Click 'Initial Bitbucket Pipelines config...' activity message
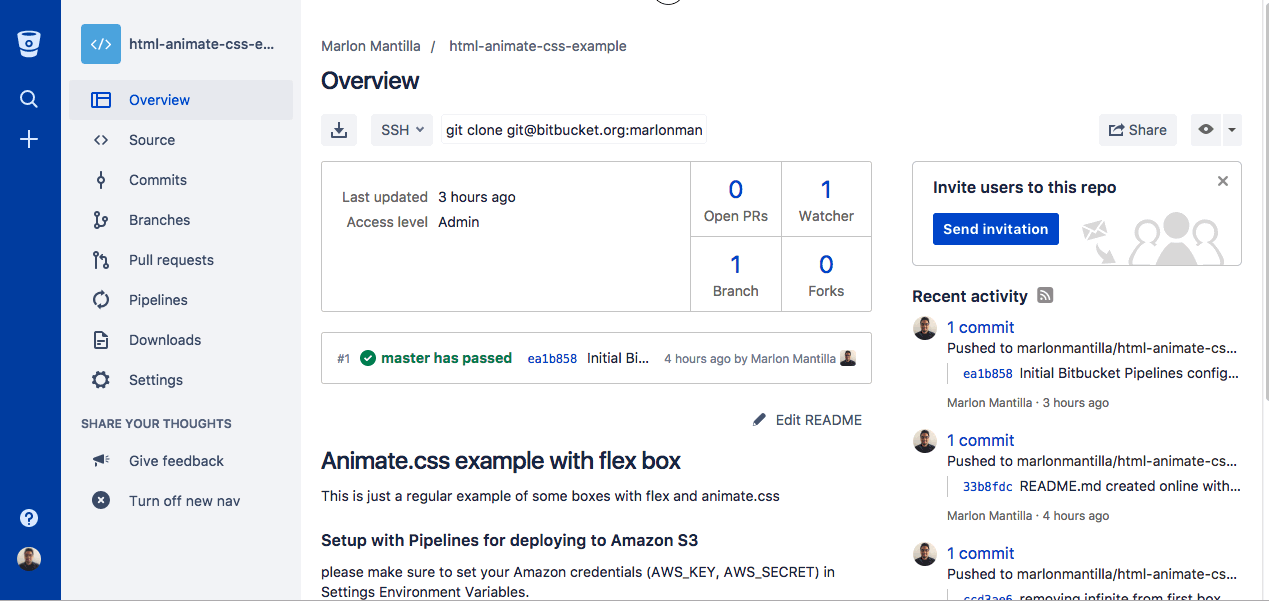 point(1130,374)
